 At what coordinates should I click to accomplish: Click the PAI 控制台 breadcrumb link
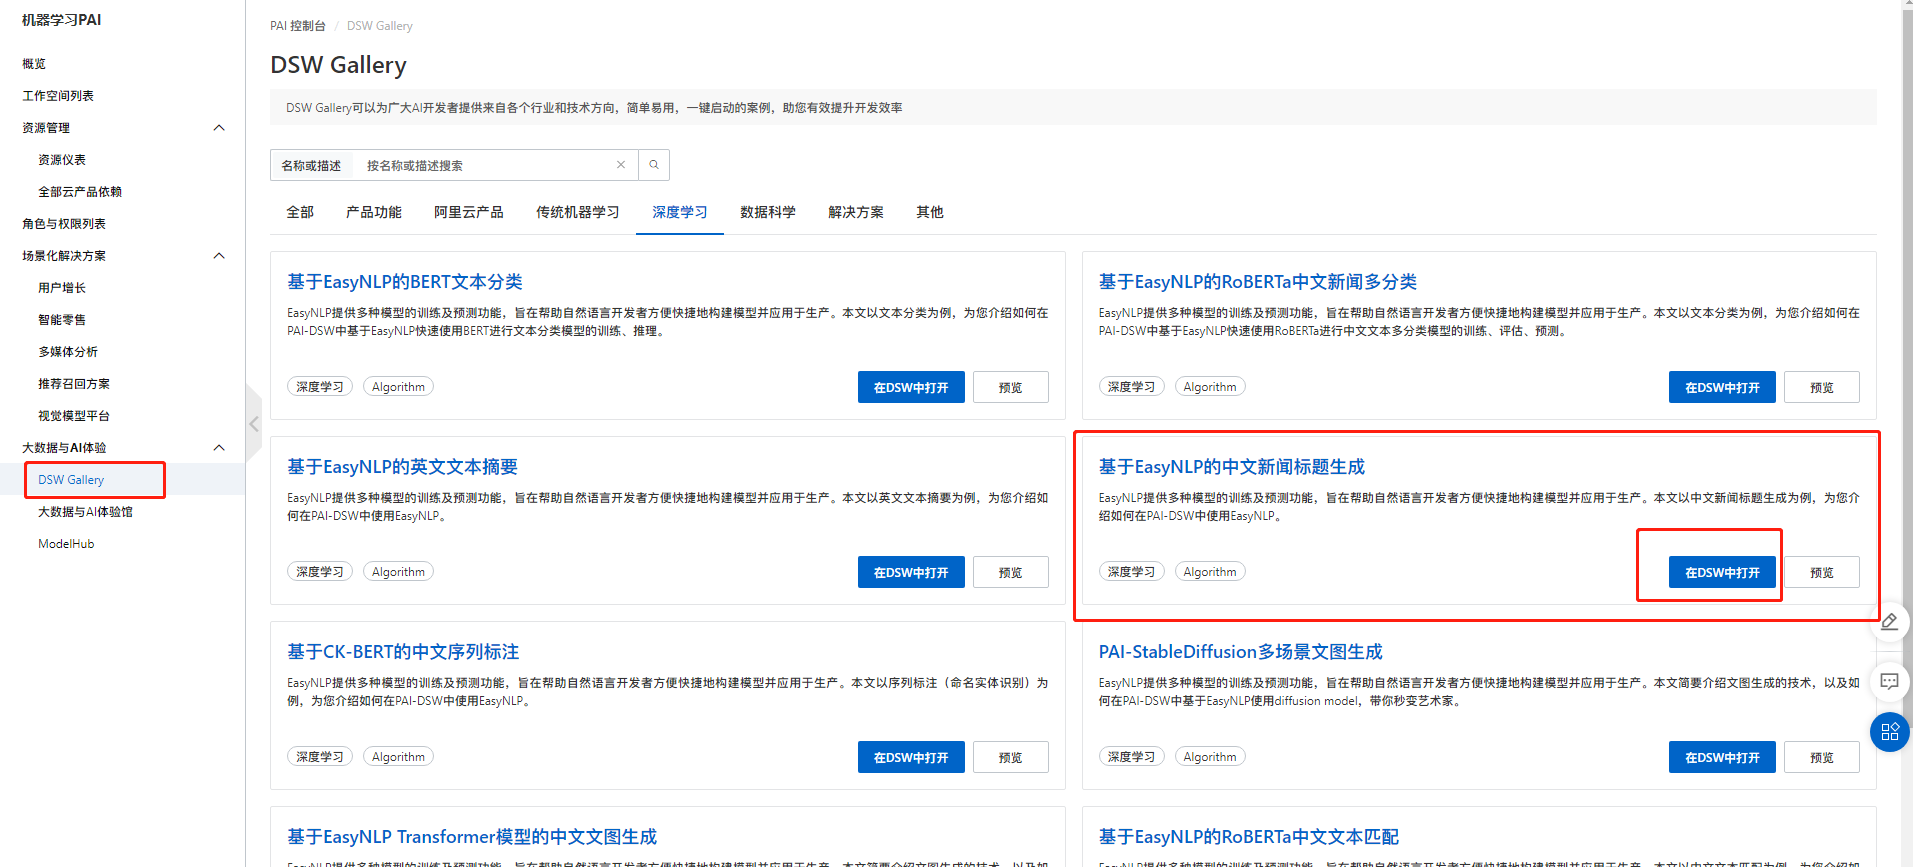298,26
